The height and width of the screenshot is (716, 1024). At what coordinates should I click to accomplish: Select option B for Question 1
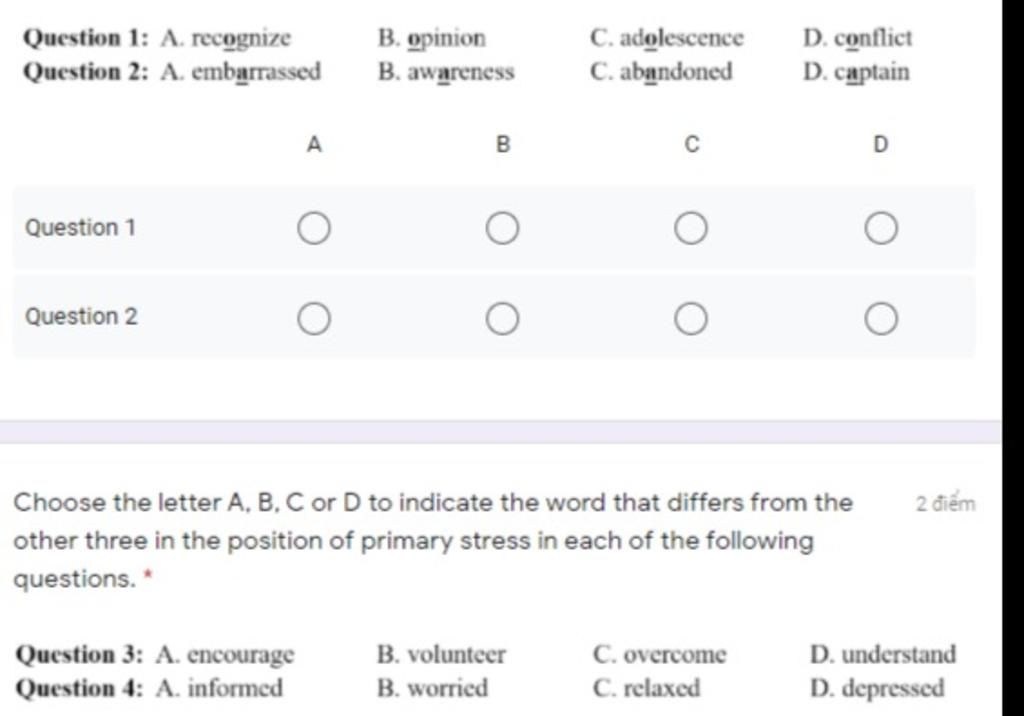(x=502, y=228)
